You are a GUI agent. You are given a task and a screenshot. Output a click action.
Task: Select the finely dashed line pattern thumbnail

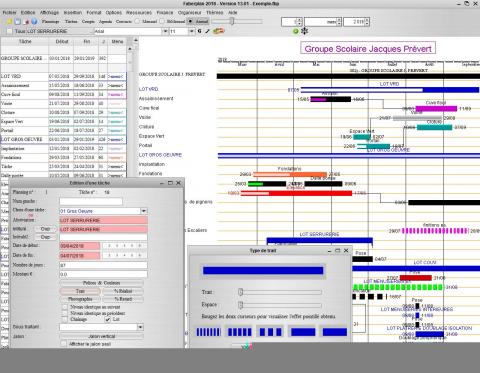pos(208,332)
